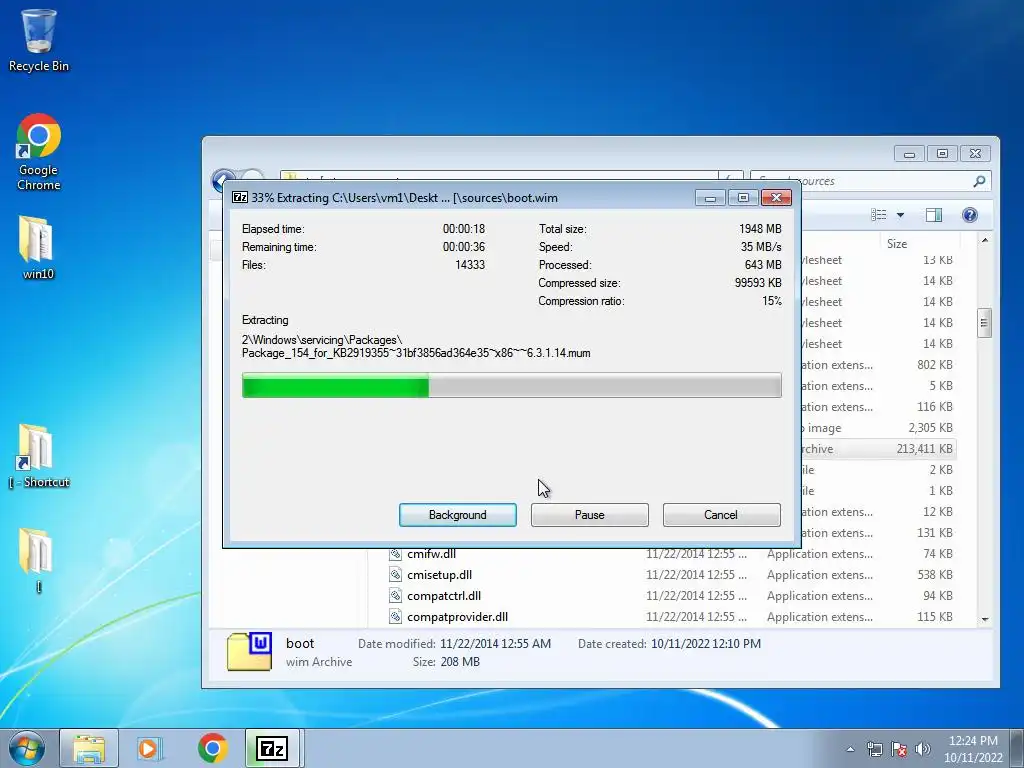Image resolution: width=1024 pixels, height=768 pixels.
Task: Select the compatprovider.dll file
Action: [457, 616]
